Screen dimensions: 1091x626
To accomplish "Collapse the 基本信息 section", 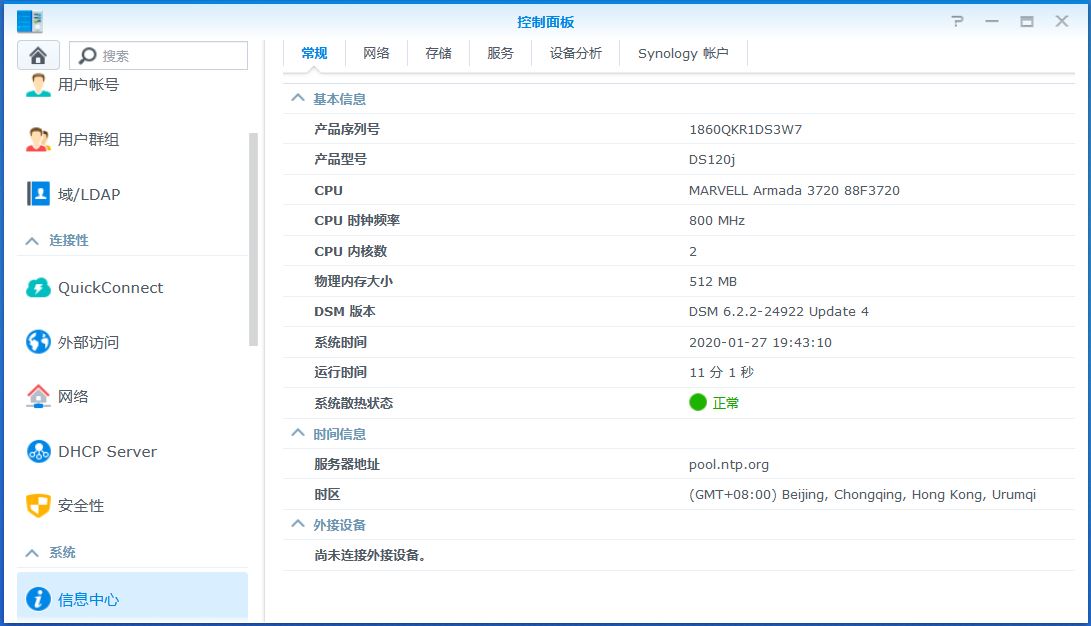I will [298, 98].
